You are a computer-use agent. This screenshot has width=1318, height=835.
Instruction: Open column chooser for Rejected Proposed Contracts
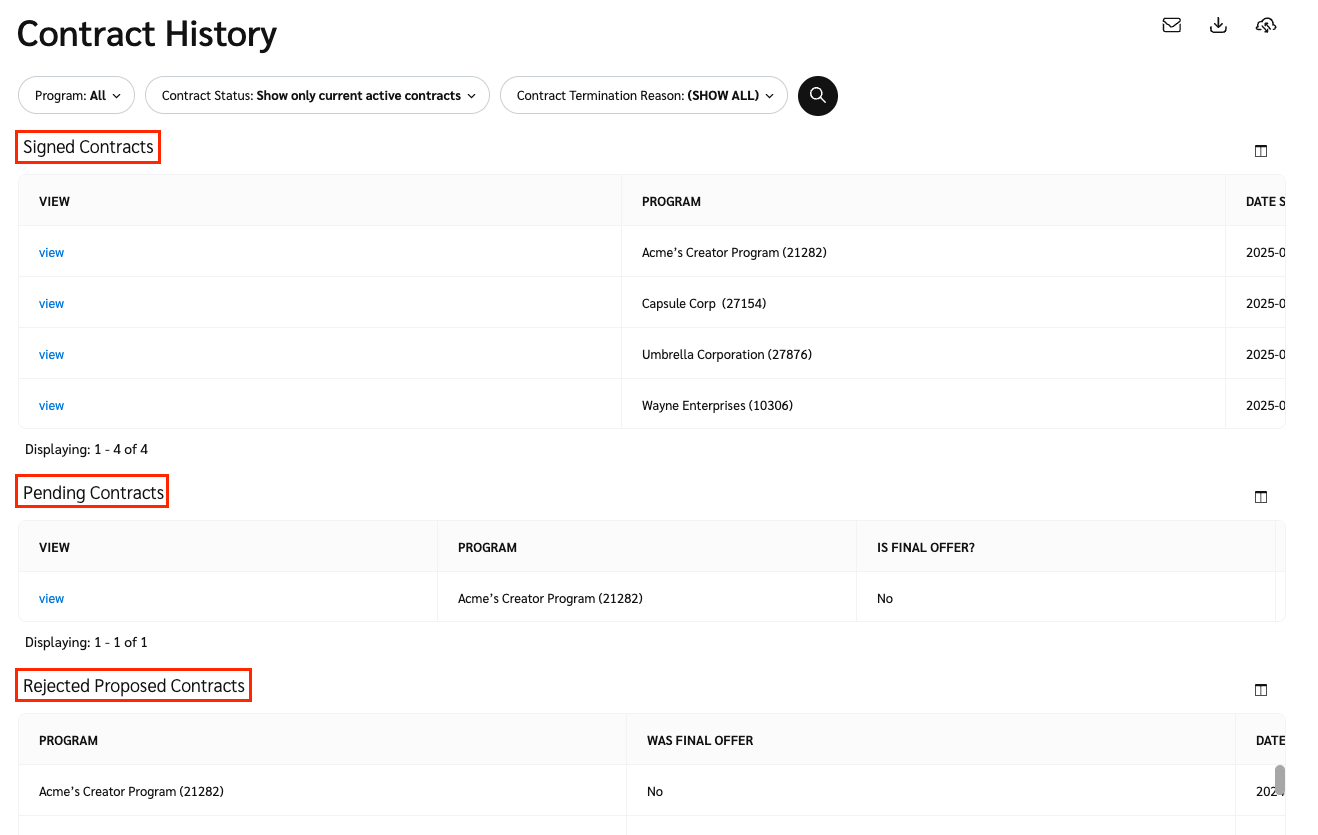point(1260,690)
